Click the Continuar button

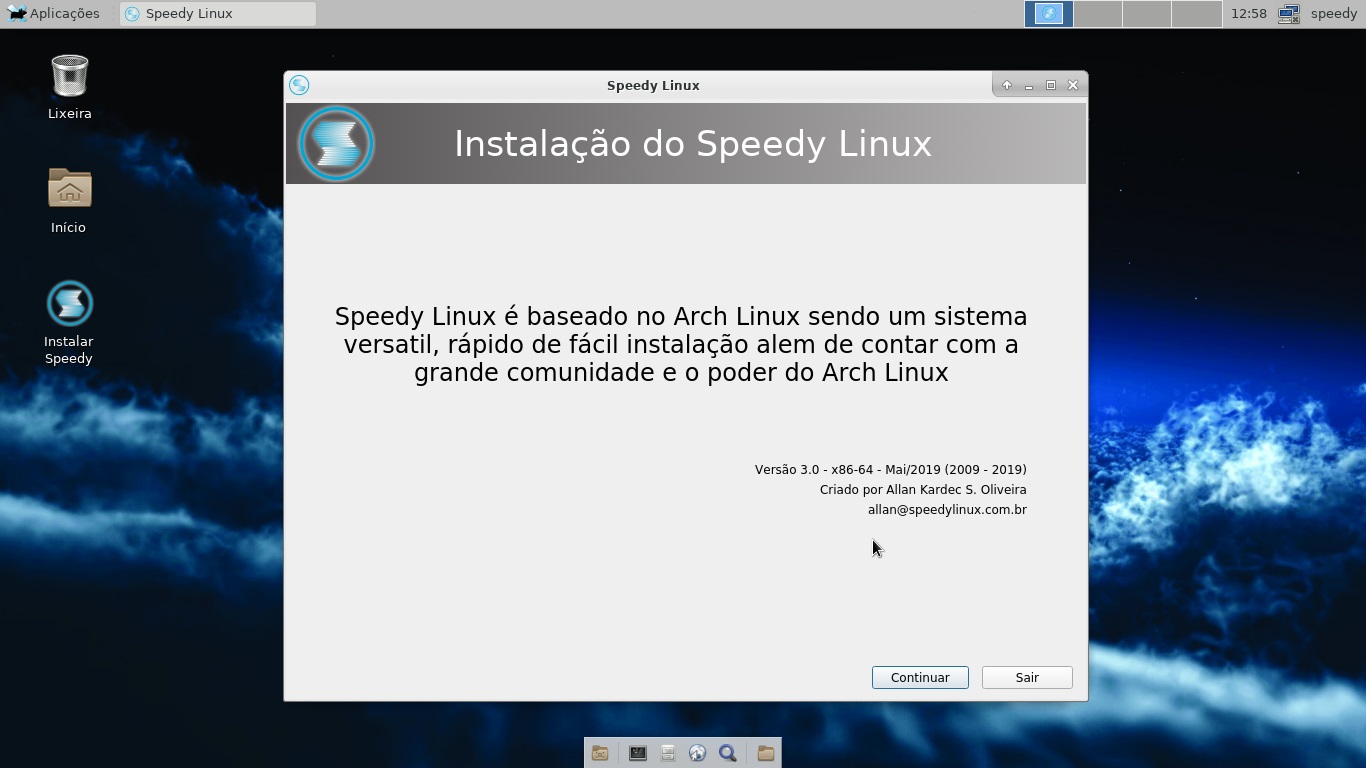(920, 677)
